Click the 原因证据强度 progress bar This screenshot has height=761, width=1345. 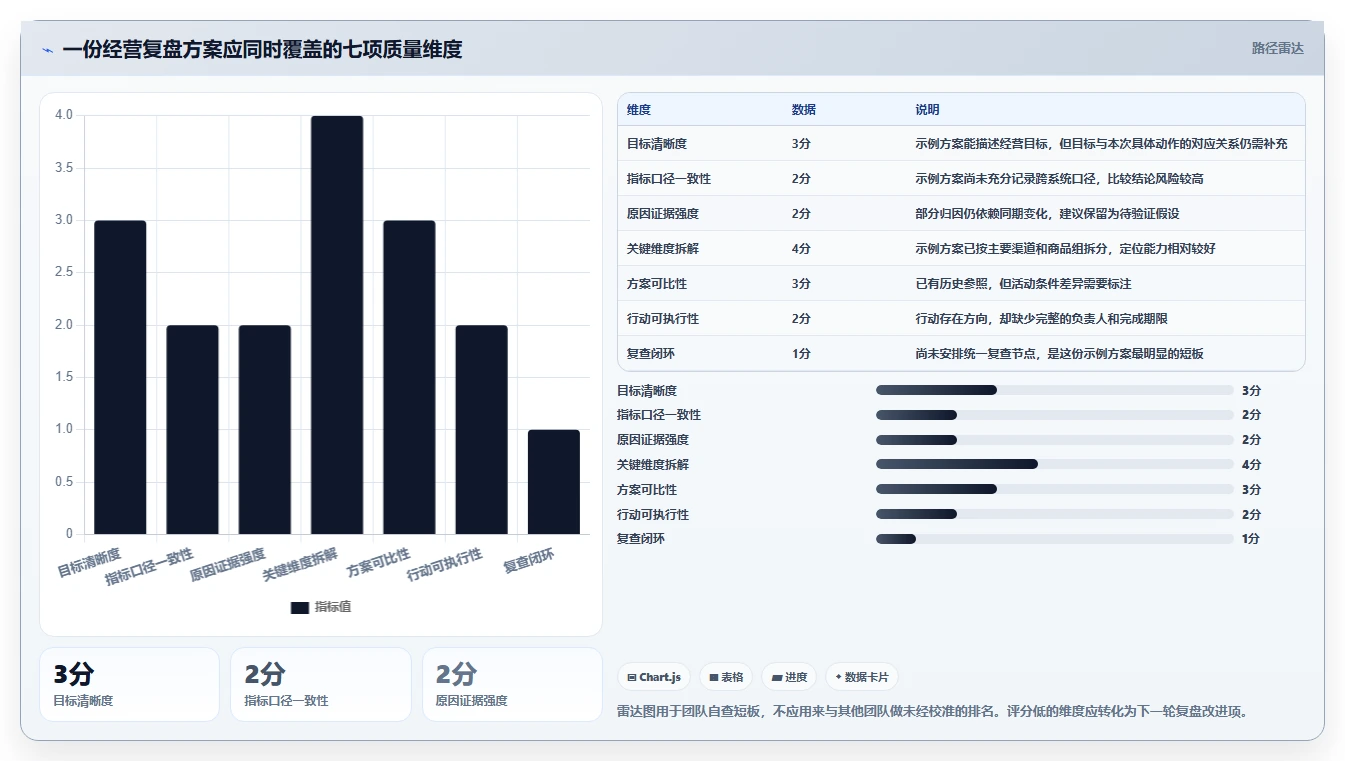(x=1055, y=440)
